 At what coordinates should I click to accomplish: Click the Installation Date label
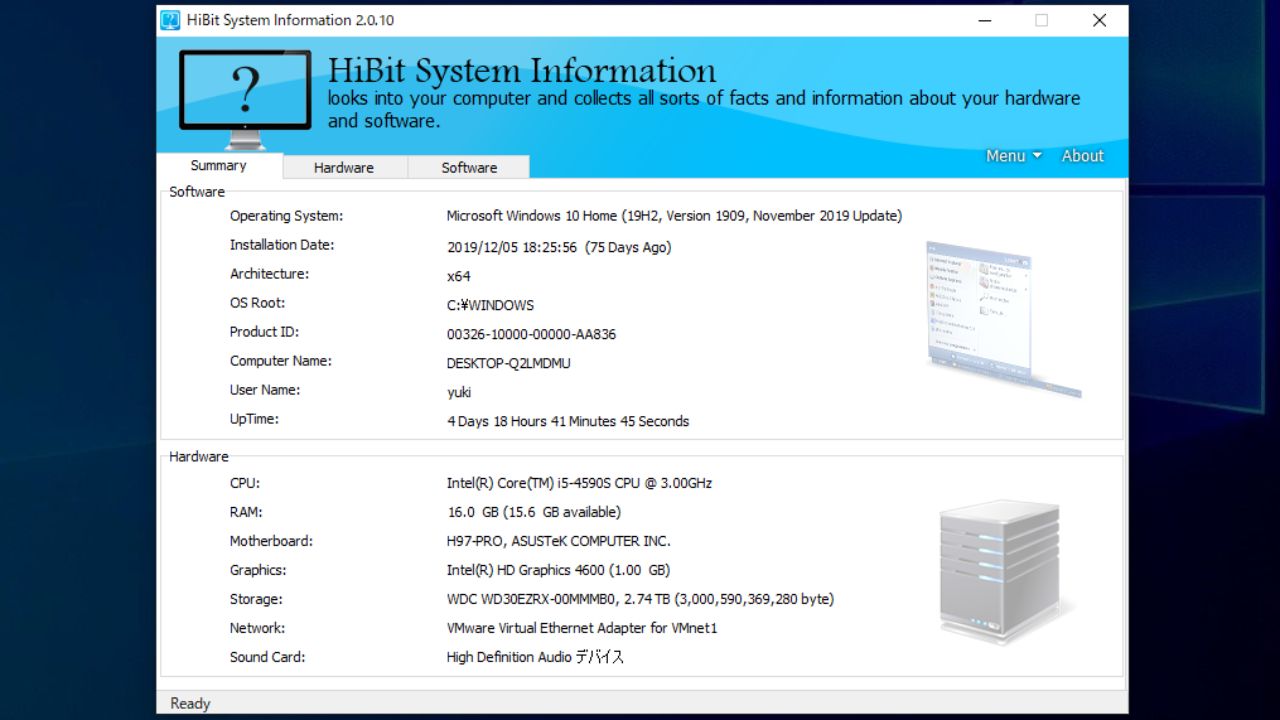click(x=282, y=245)
